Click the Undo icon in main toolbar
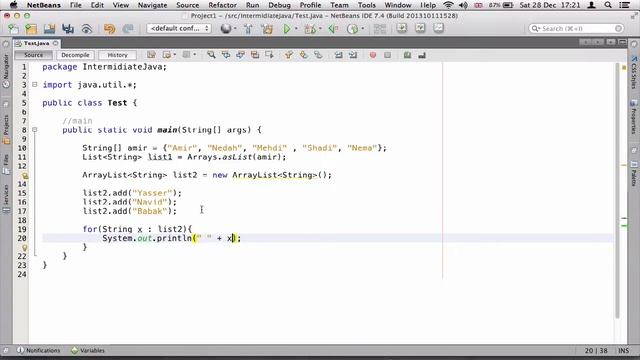The image size is (640, 360). tap(109, 29)
